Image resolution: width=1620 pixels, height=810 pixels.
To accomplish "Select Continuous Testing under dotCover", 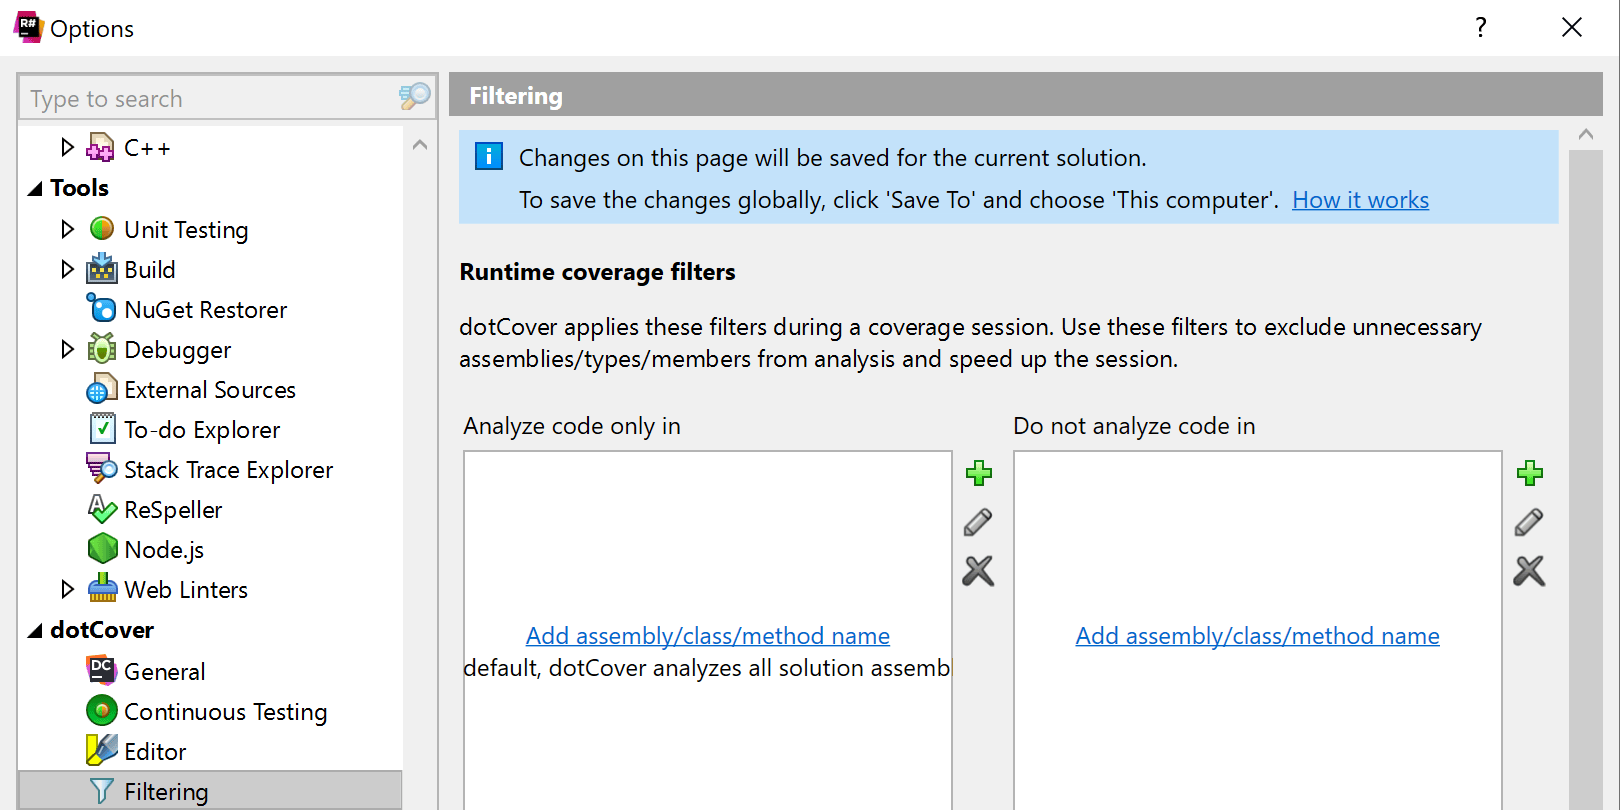I will (225, 712).
